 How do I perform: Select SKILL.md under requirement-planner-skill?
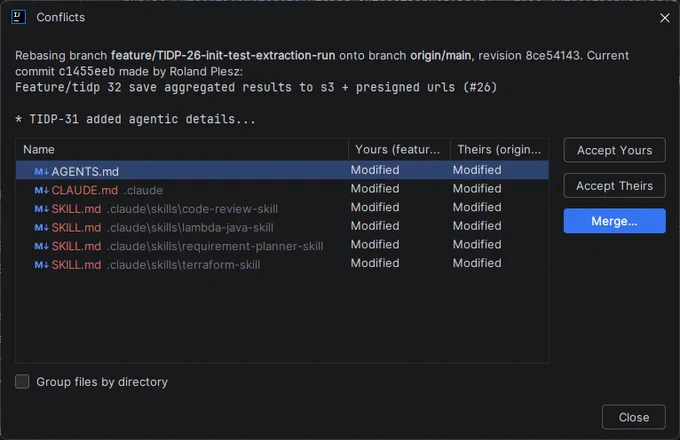pyautogui.click(x=282, y=245)
